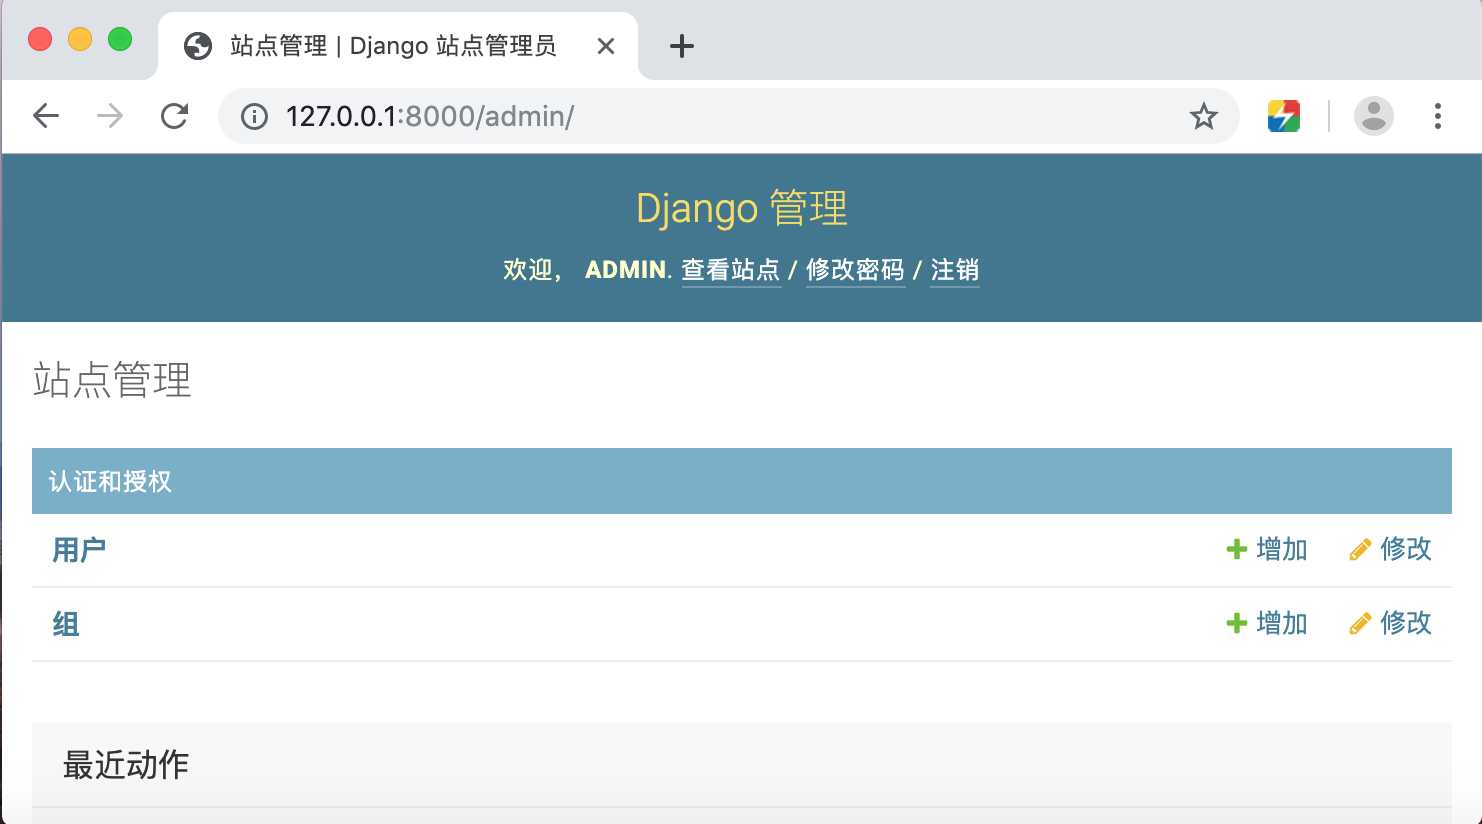Select the 站点管理 | Django 站点管理员 tab
Screen dimensions: 1482x824
point(397,46)
